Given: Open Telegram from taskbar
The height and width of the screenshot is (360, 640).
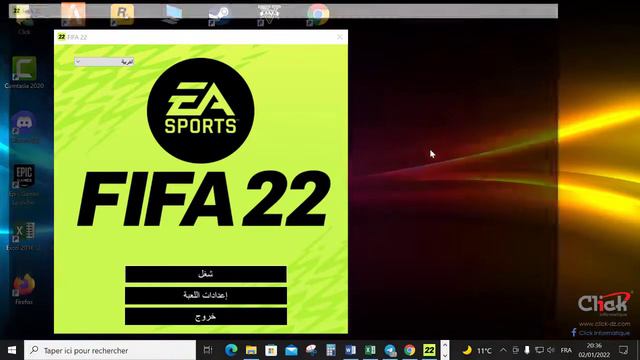Looking at the screenshot, I should pyautogui.click(x=390, y=350).
